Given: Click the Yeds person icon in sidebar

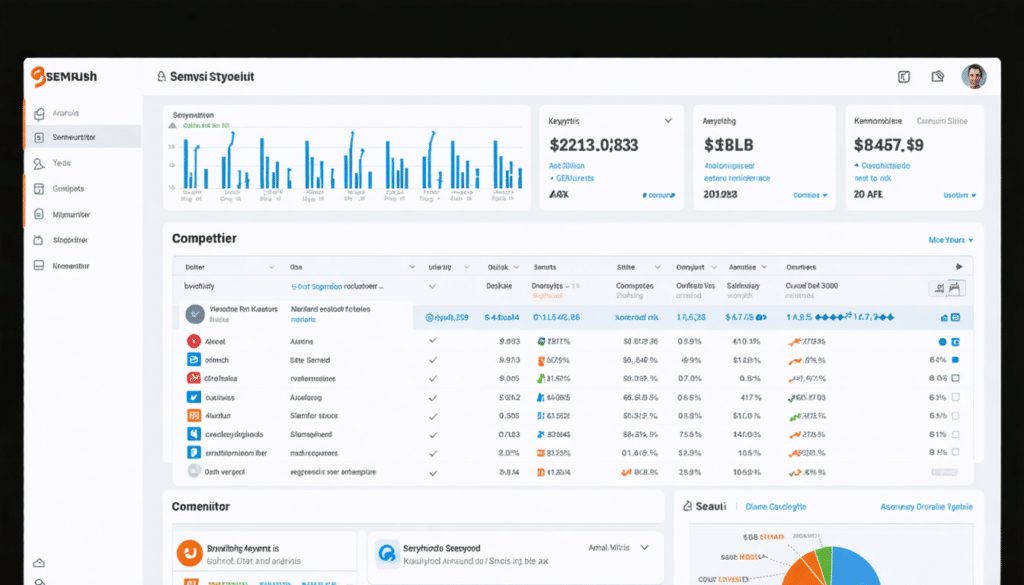Looking at the screenshot, I should pos(39,163).
